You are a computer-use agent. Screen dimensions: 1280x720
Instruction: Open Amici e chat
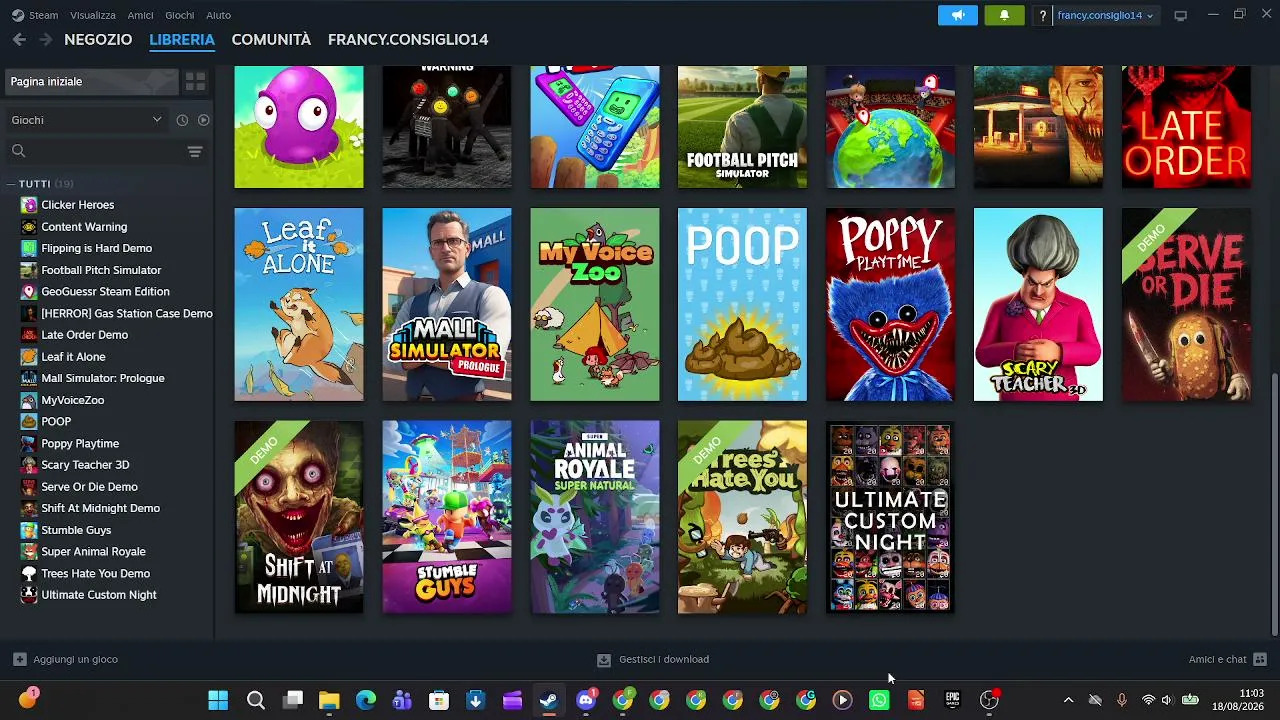point(1218,659)
